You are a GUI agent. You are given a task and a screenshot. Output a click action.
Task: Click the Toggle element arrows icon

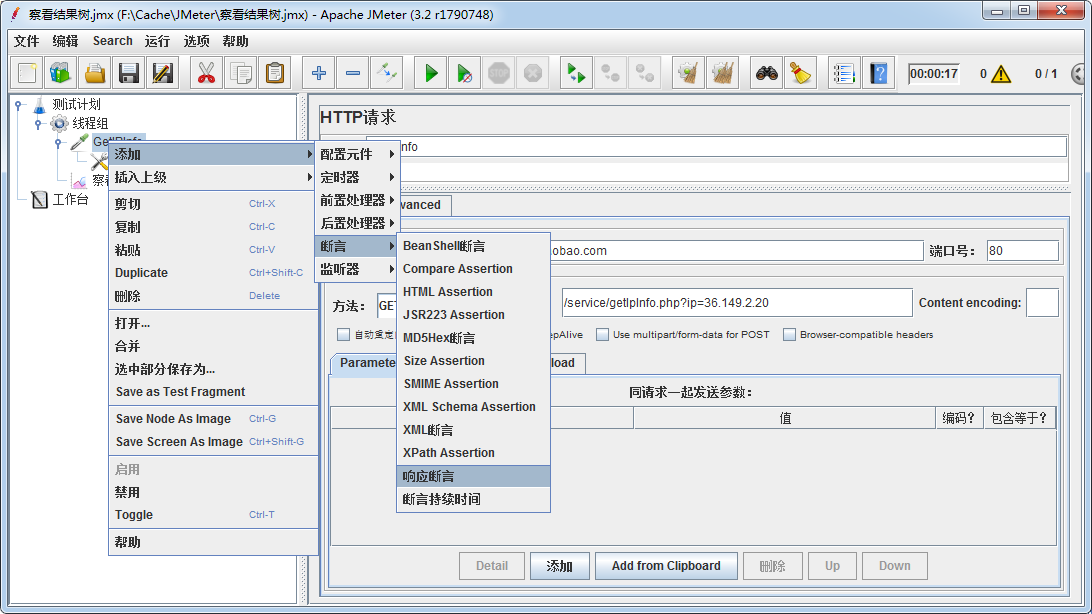click(x=387, y=73)
